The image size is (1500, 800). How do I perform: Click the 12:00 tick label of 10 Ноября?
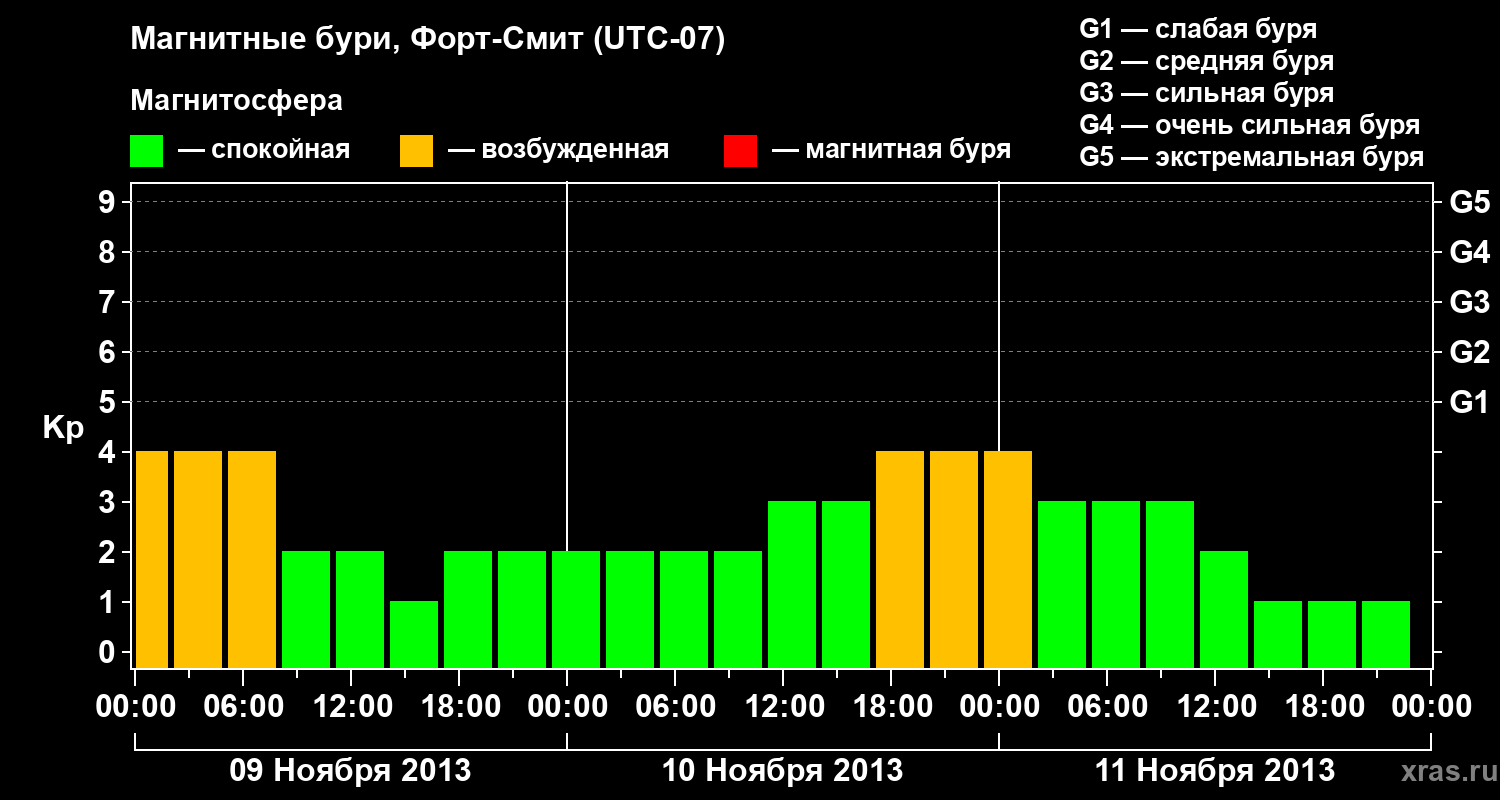[x=783, y=706]
